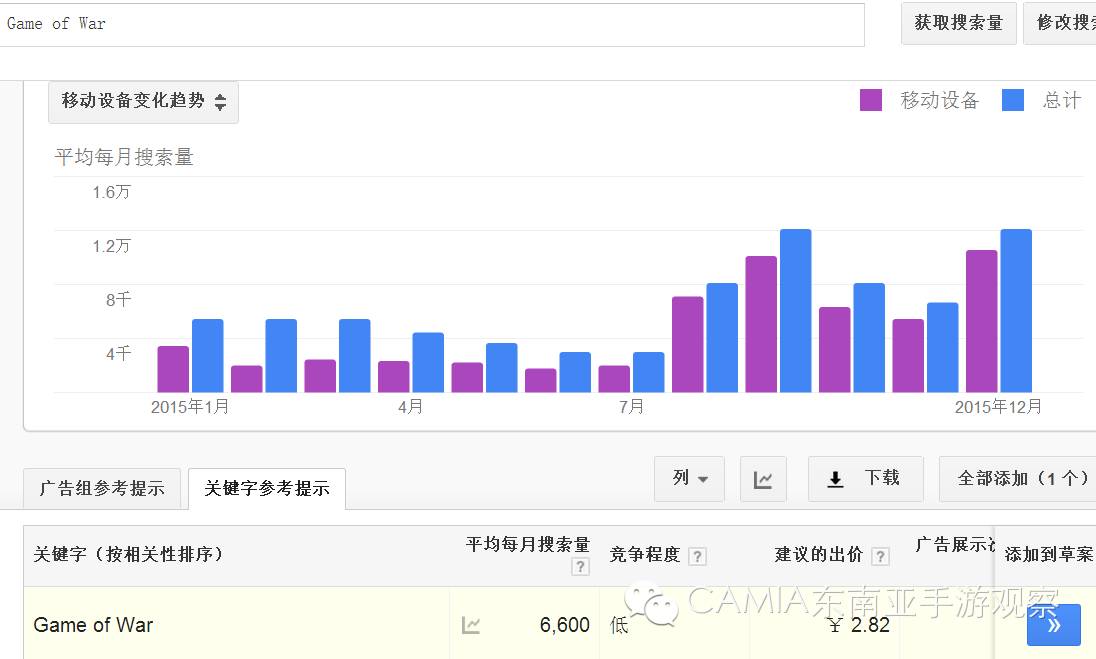The height and width of the screenshot is (659, 1096).
Task: Click the 2015年12月 purple mobile bar
Action: coord(981,321)
